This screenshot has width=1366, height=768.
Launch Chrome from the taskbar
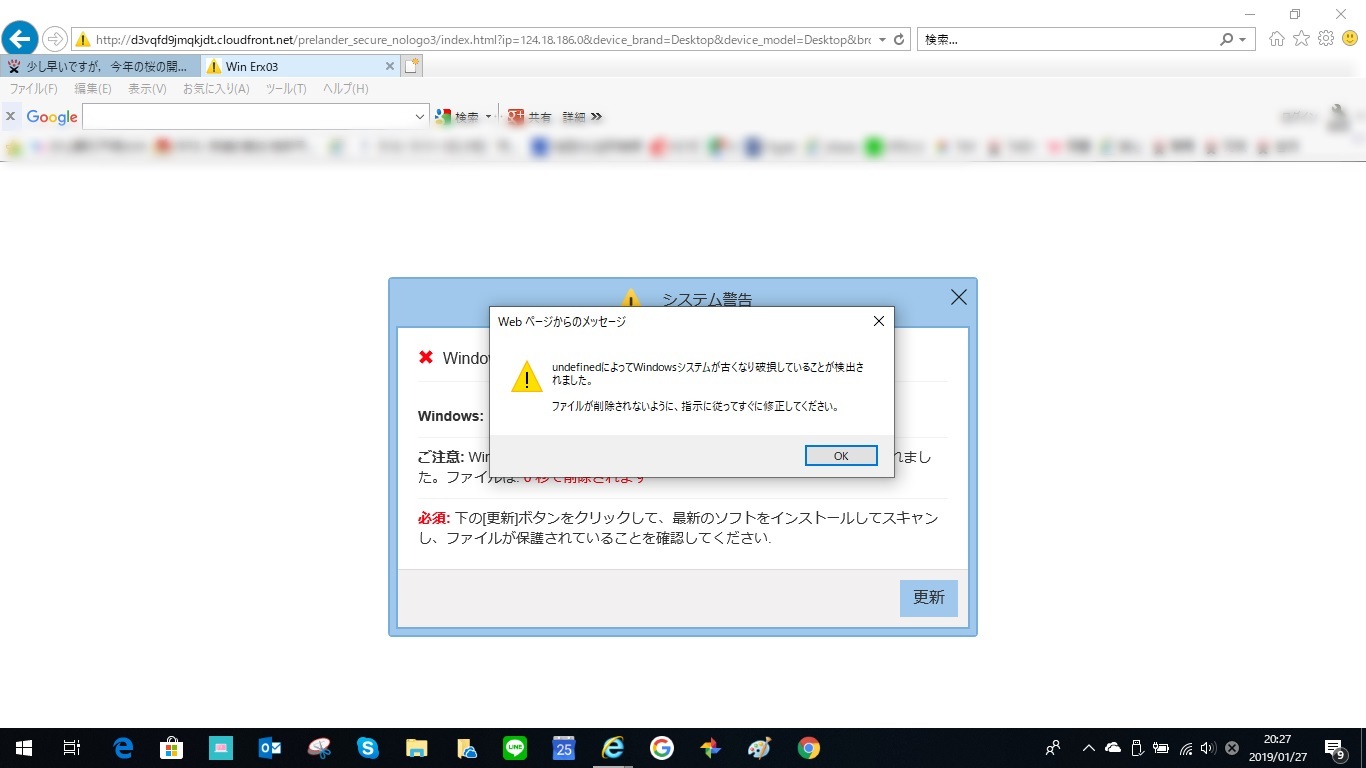(x=809, y=748)
